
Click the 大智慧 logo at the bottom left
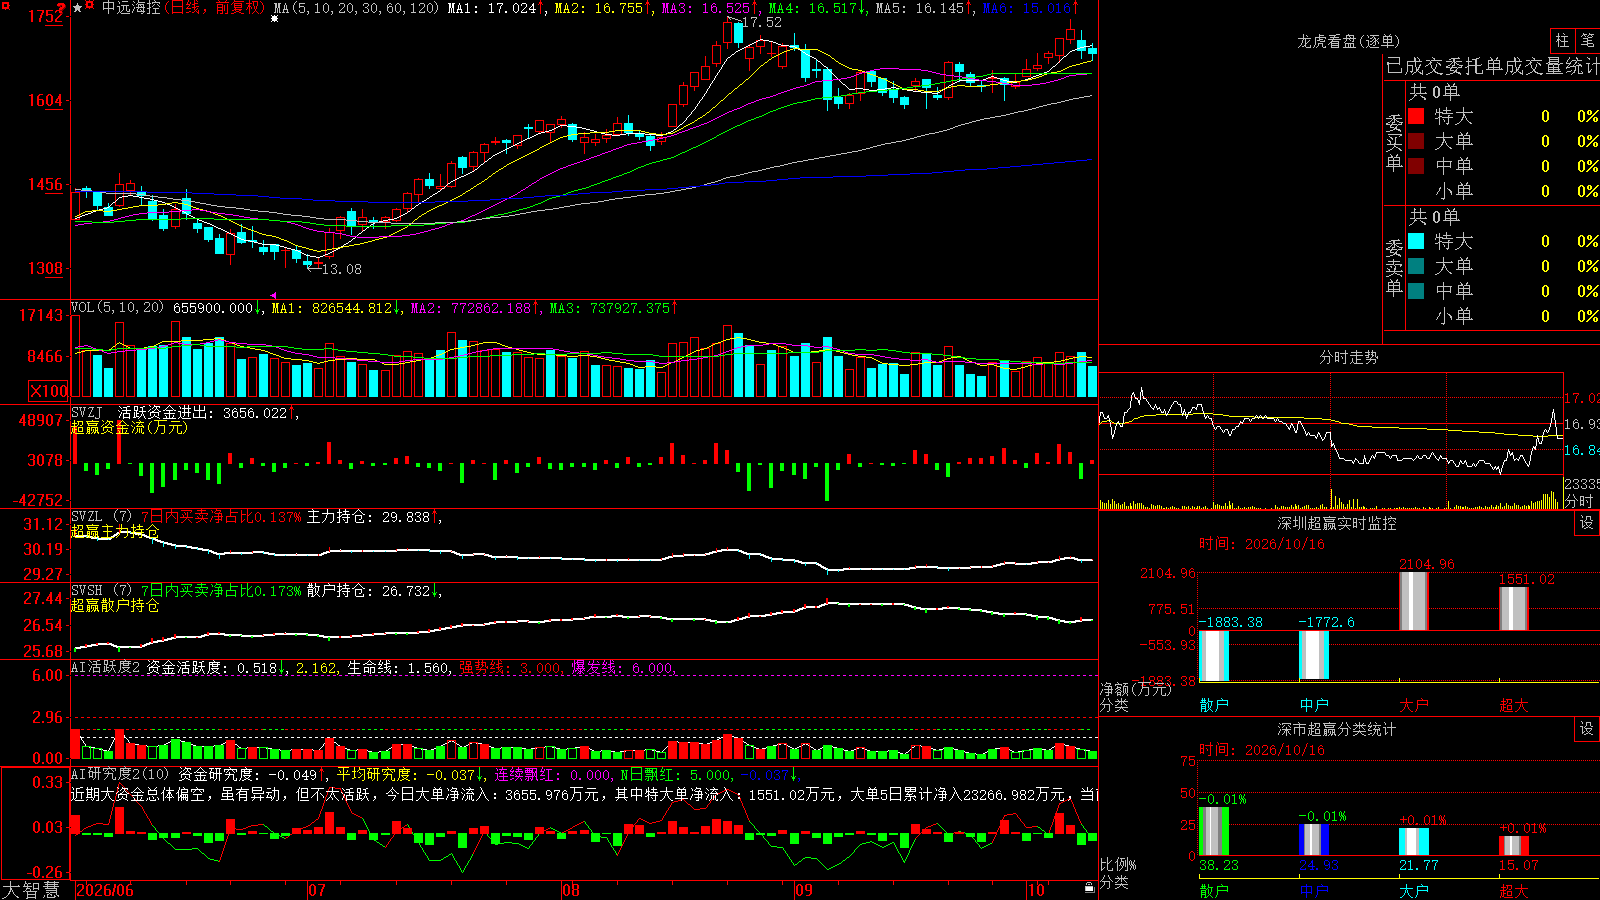pyautogui.click(x=31, y=890)
